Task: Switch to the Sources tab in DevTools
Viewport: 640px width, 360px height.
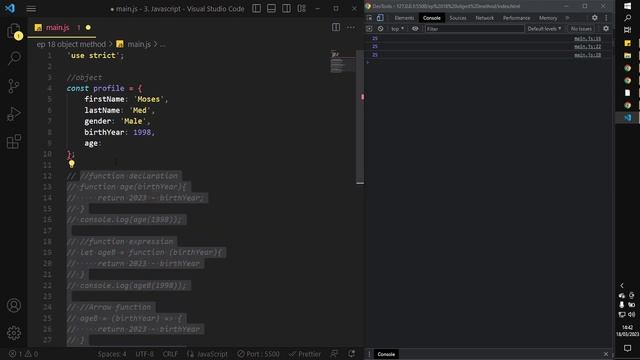Action: pyautogui.click(x=458, y=18)
